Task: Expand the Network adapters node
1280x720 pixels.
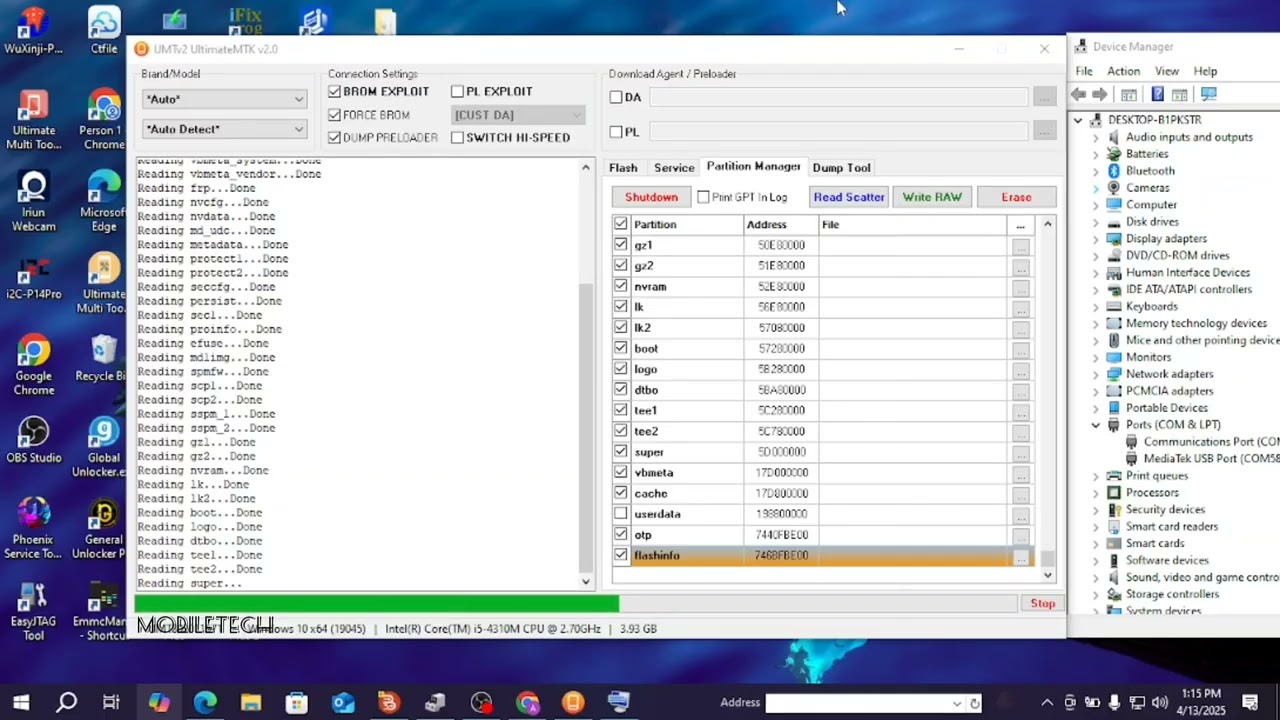Action: tap(1095, 374)
